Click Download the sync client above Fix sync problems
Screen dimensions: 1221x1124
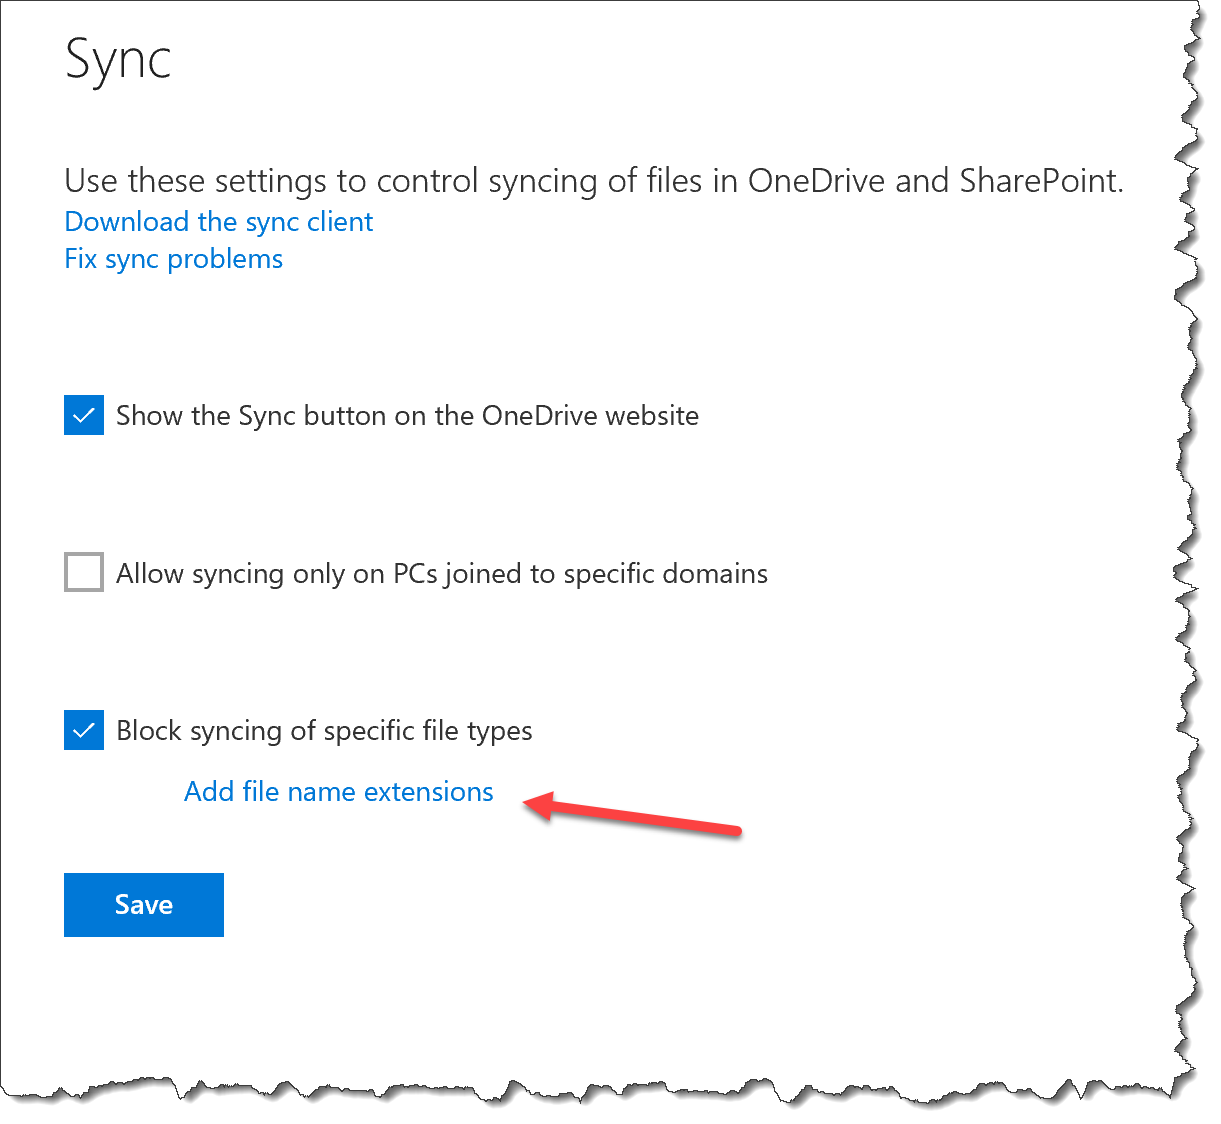[218, 221]
